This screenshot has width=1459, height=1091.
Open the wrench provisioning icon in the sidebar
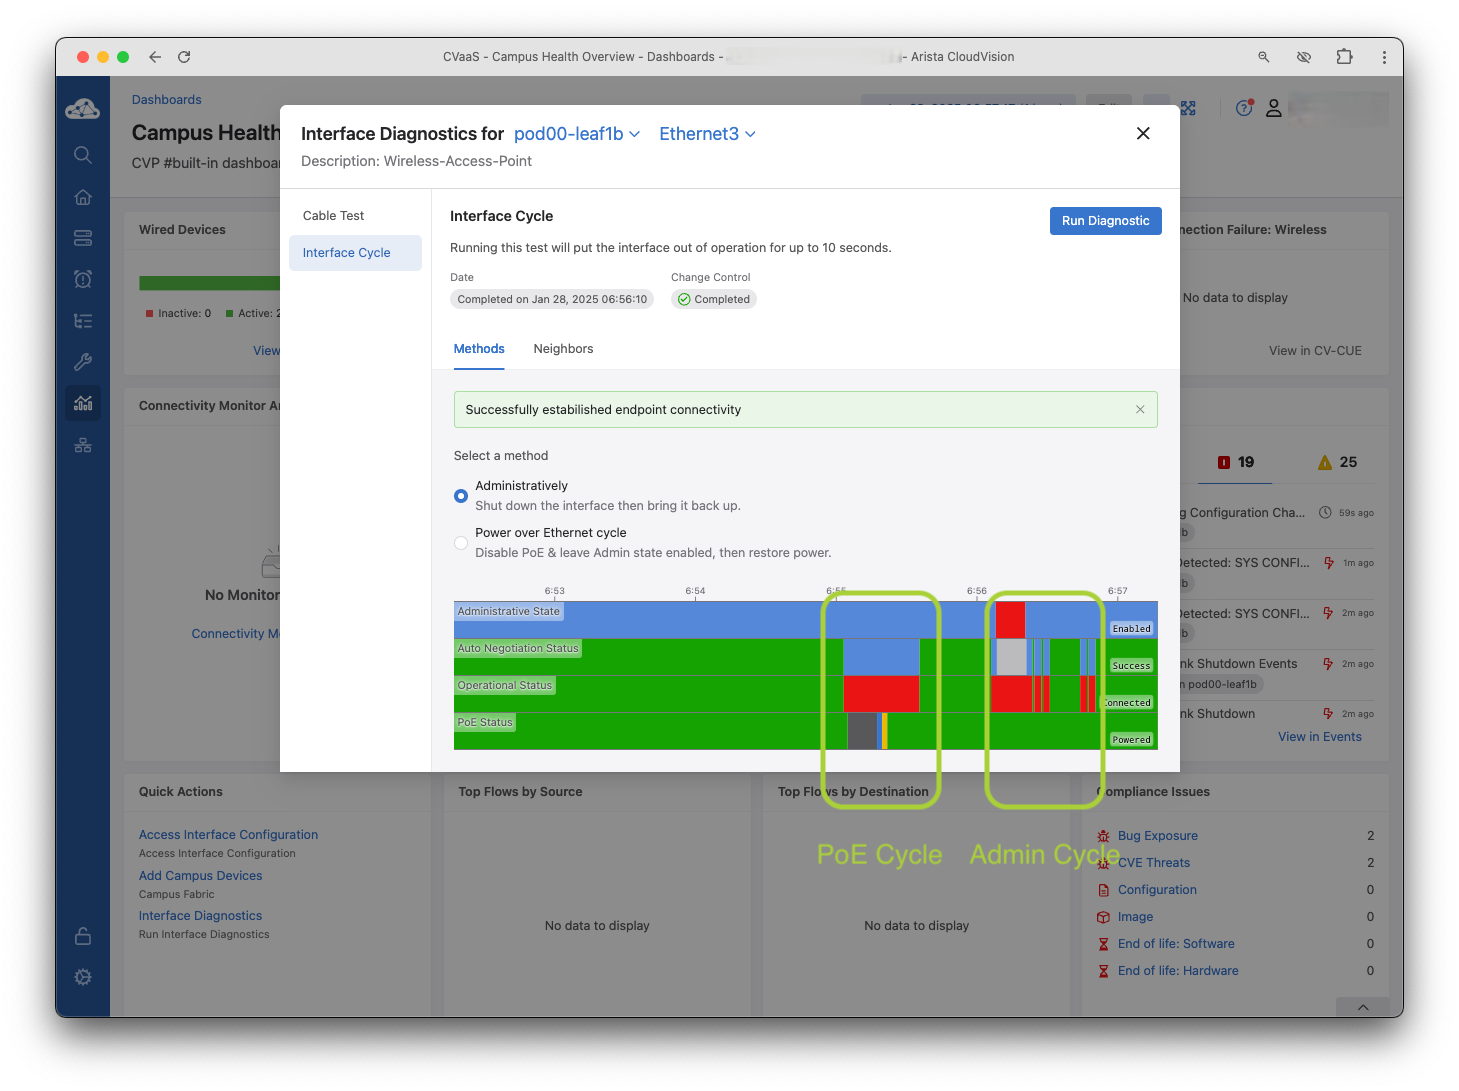click(83, 362)
